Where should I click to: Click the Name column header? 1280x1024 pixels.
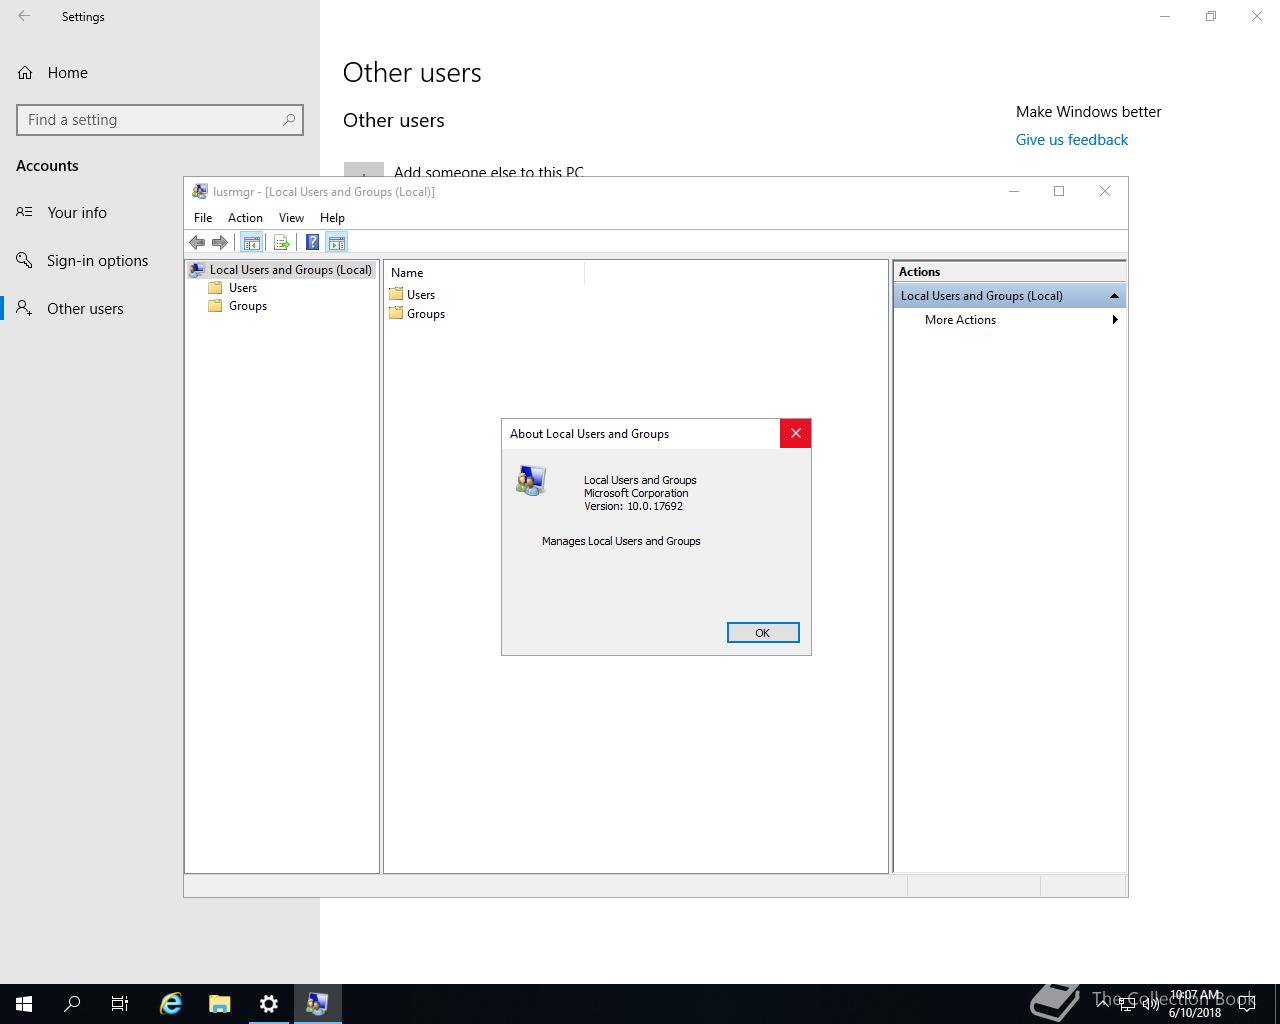point(485,273)
